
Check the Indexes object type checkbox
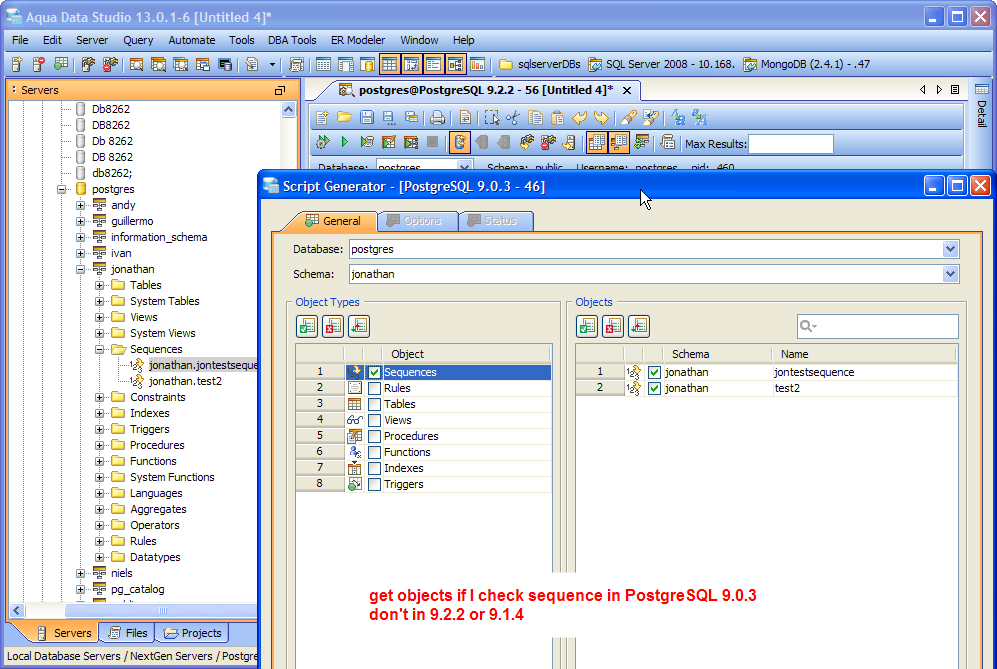[375, 468]
